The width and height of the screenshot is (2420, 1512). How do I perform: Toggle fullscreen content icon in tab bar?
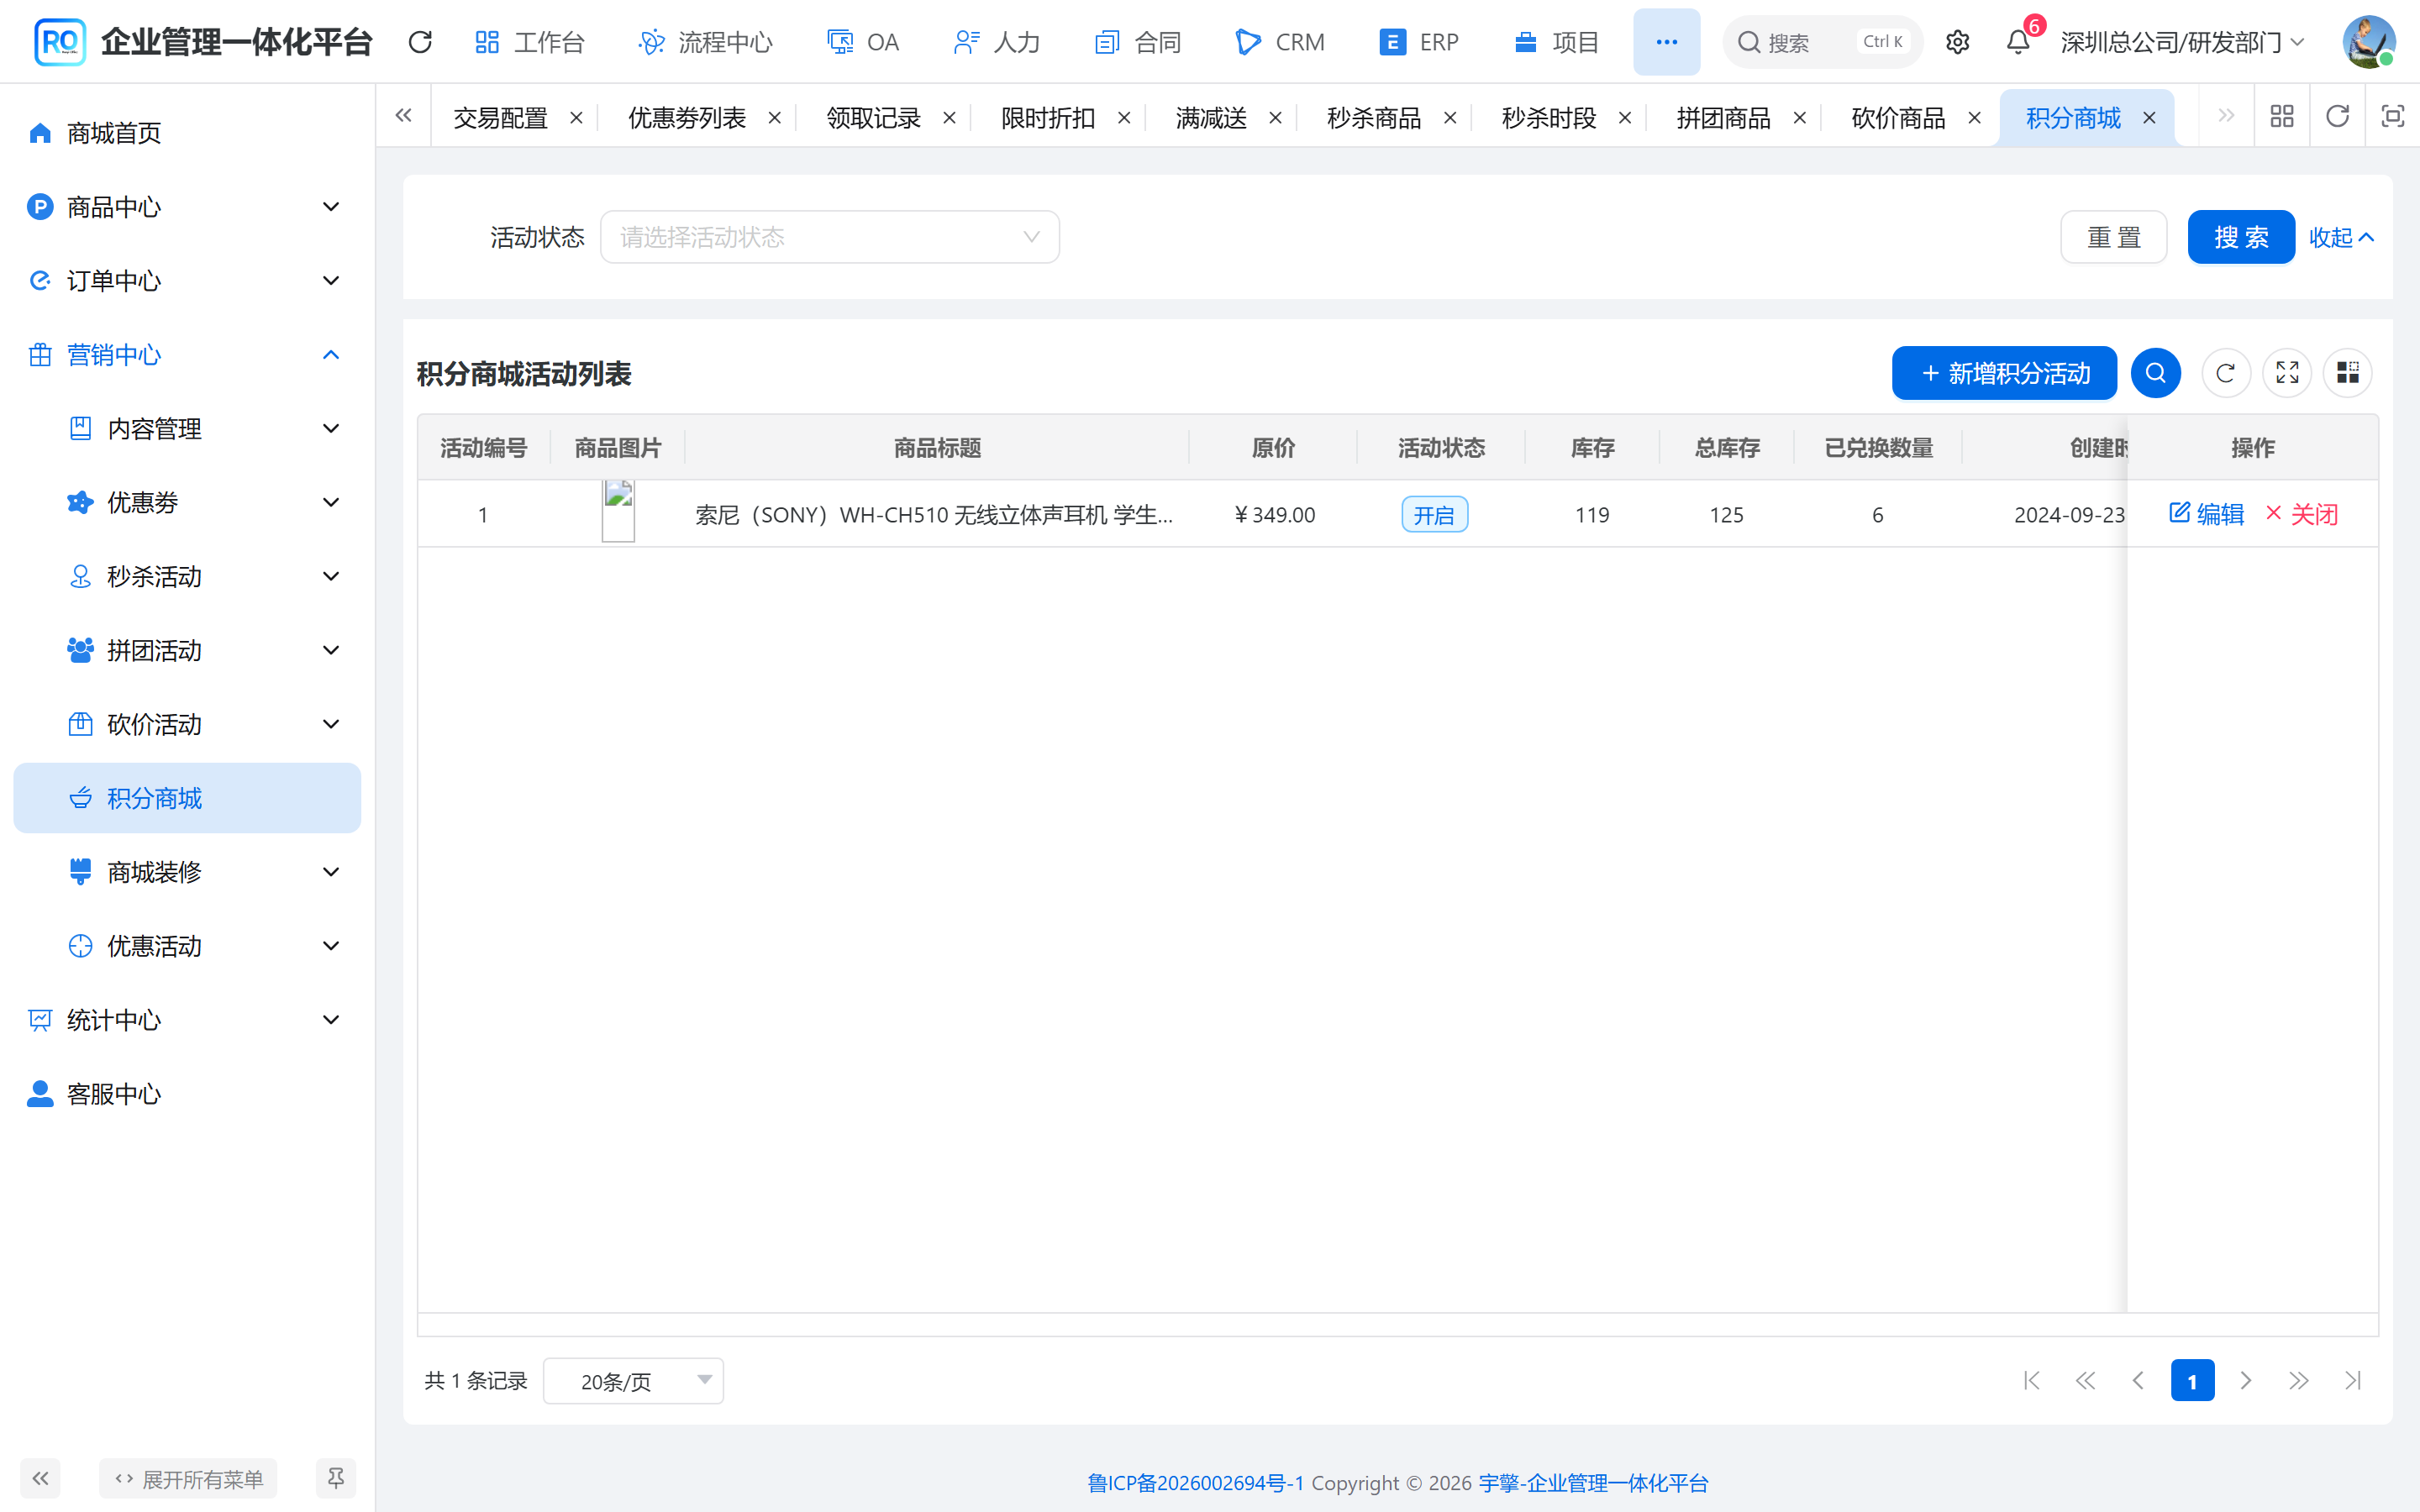click(2392, 117)
